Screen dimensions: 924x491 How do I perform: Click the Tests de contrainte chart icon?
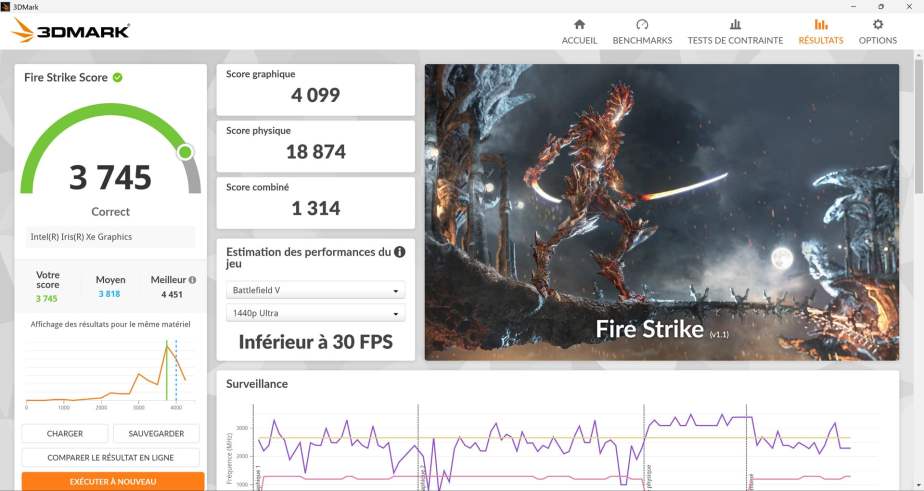pos(735,24)
